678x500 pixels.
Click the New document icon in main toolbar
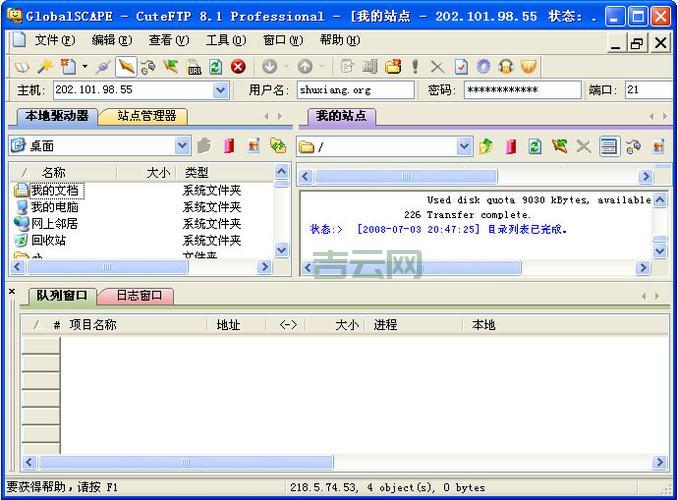68,67
